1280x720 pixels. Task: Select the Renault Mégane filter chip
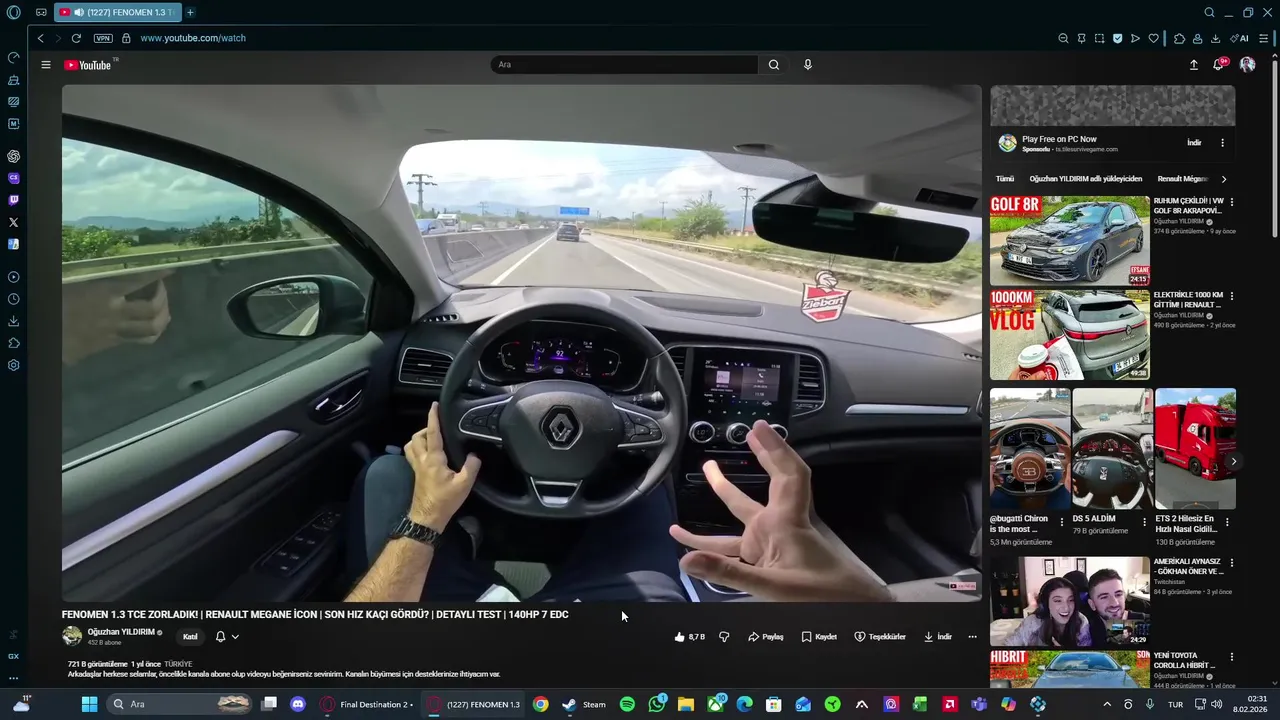coord(1183,179)
